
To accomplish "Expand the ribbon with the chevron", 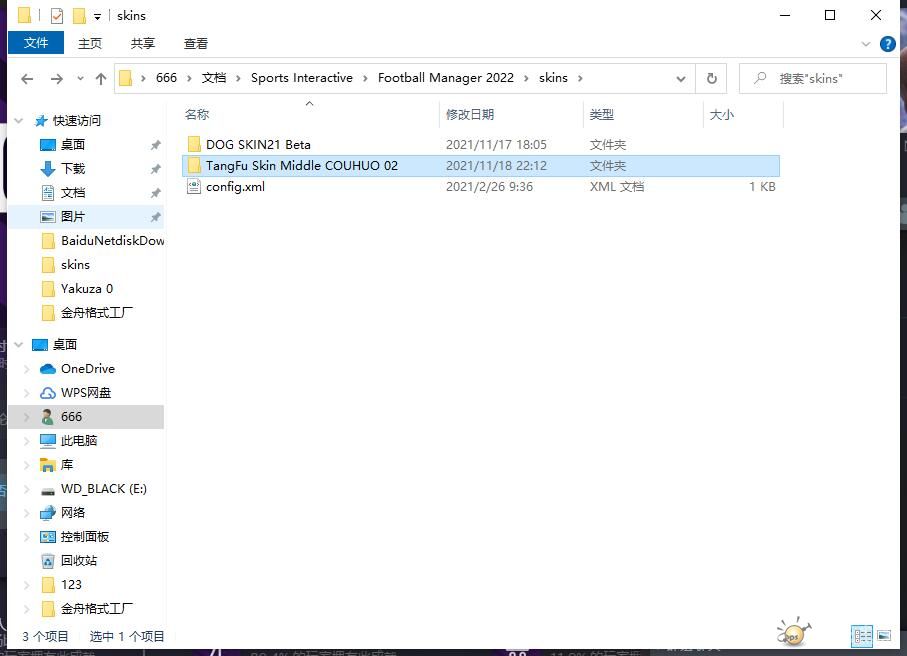I will 866,44.
